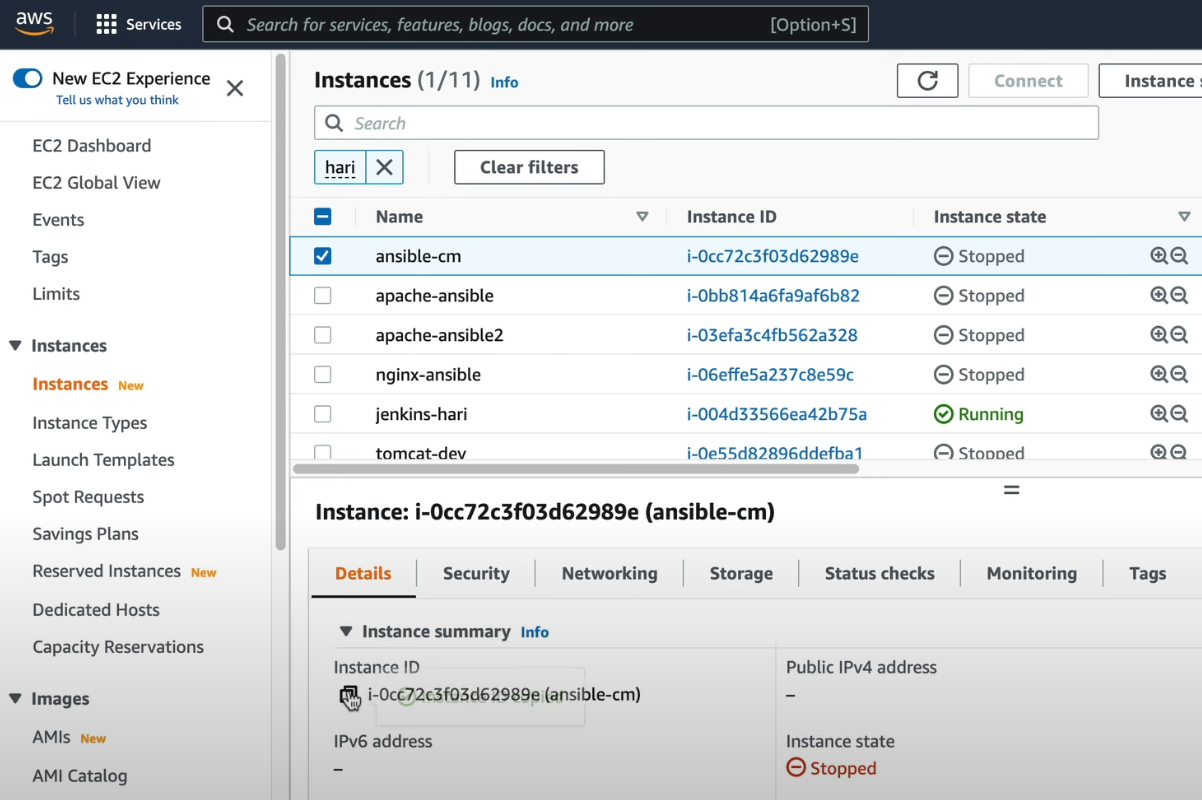Open the Status checks tab
This screenshot has width=1202, height=800.
pos(880,573)
